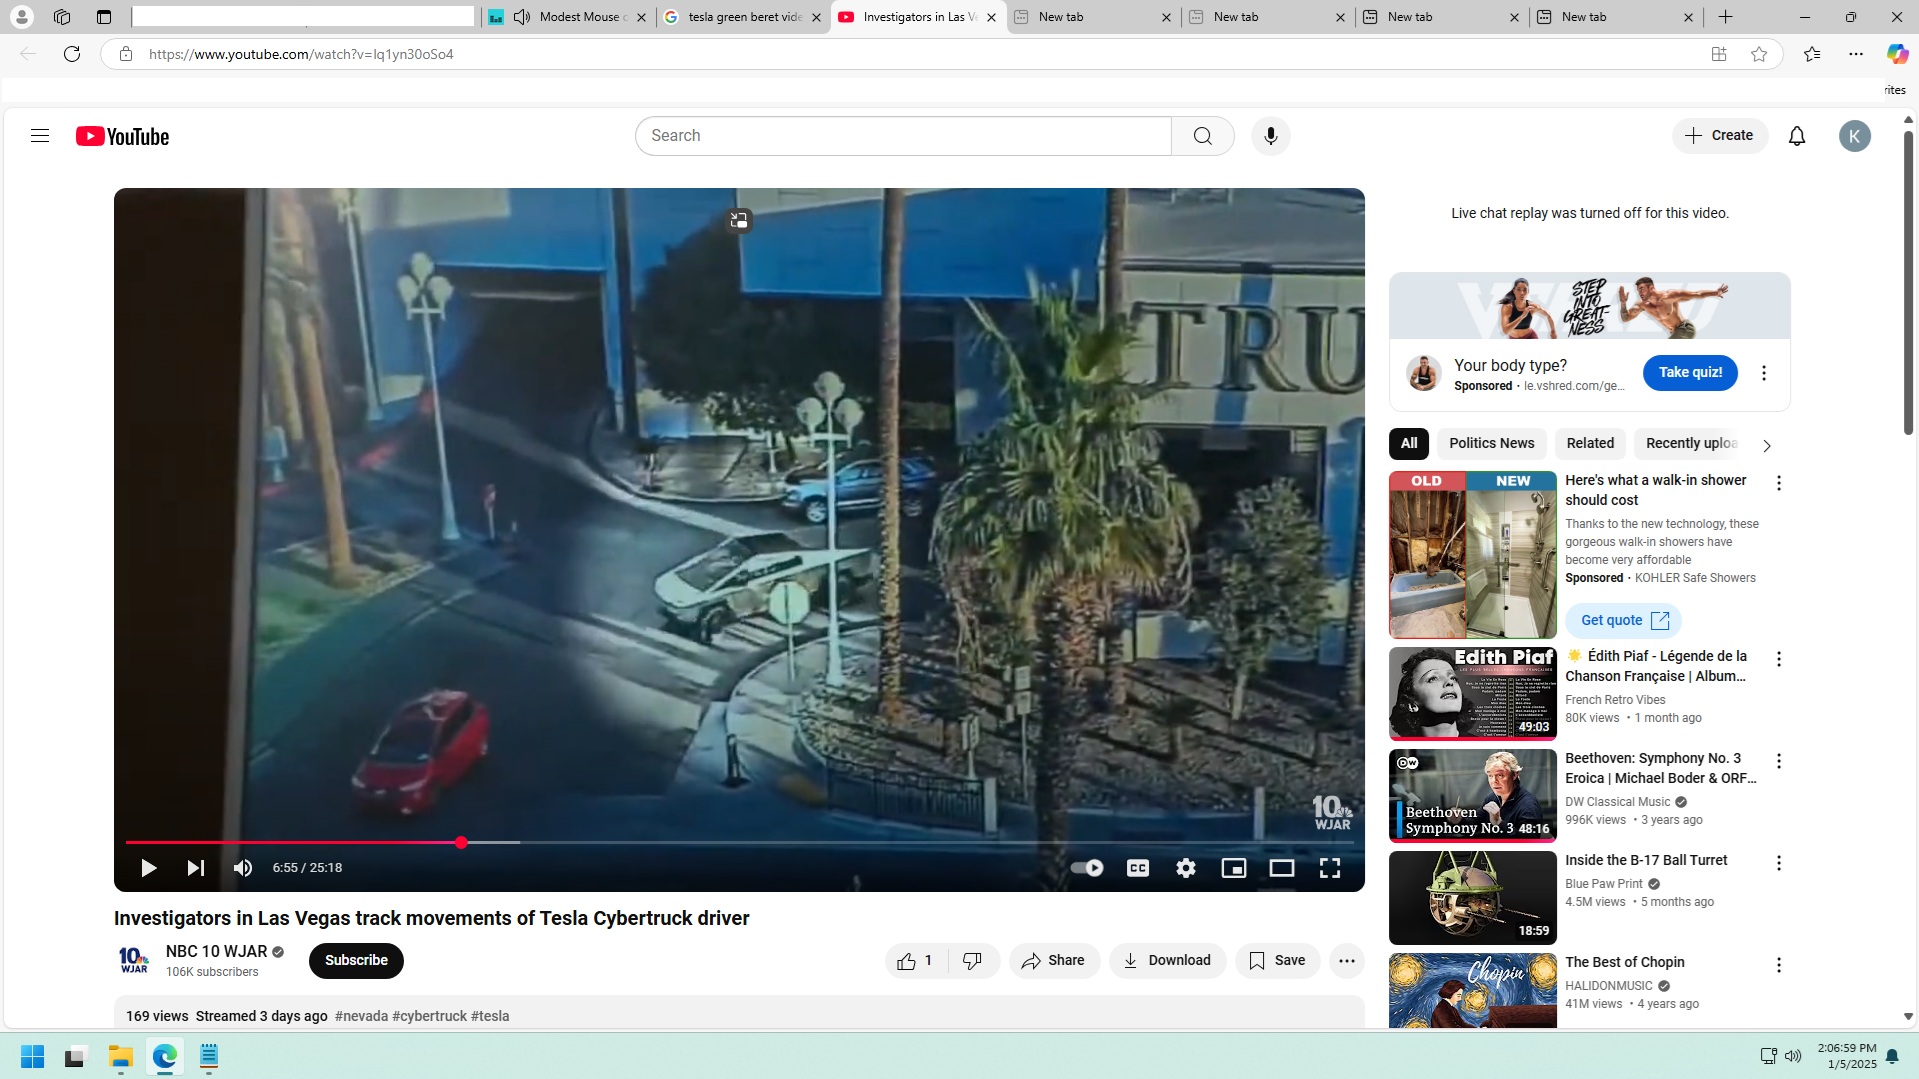Switch to tesla green beret Google tab
Screen dimensions: 1919x1079
pos(743,17)
